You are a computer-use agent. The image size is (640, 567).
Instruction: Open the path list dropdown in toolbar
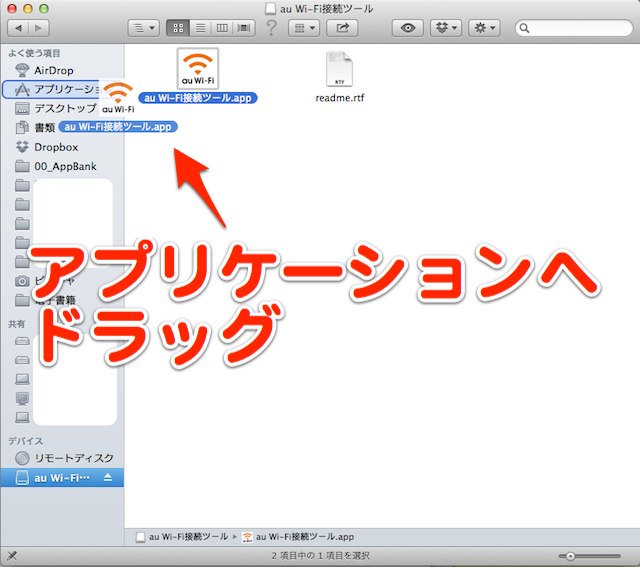tap(144, 28)
